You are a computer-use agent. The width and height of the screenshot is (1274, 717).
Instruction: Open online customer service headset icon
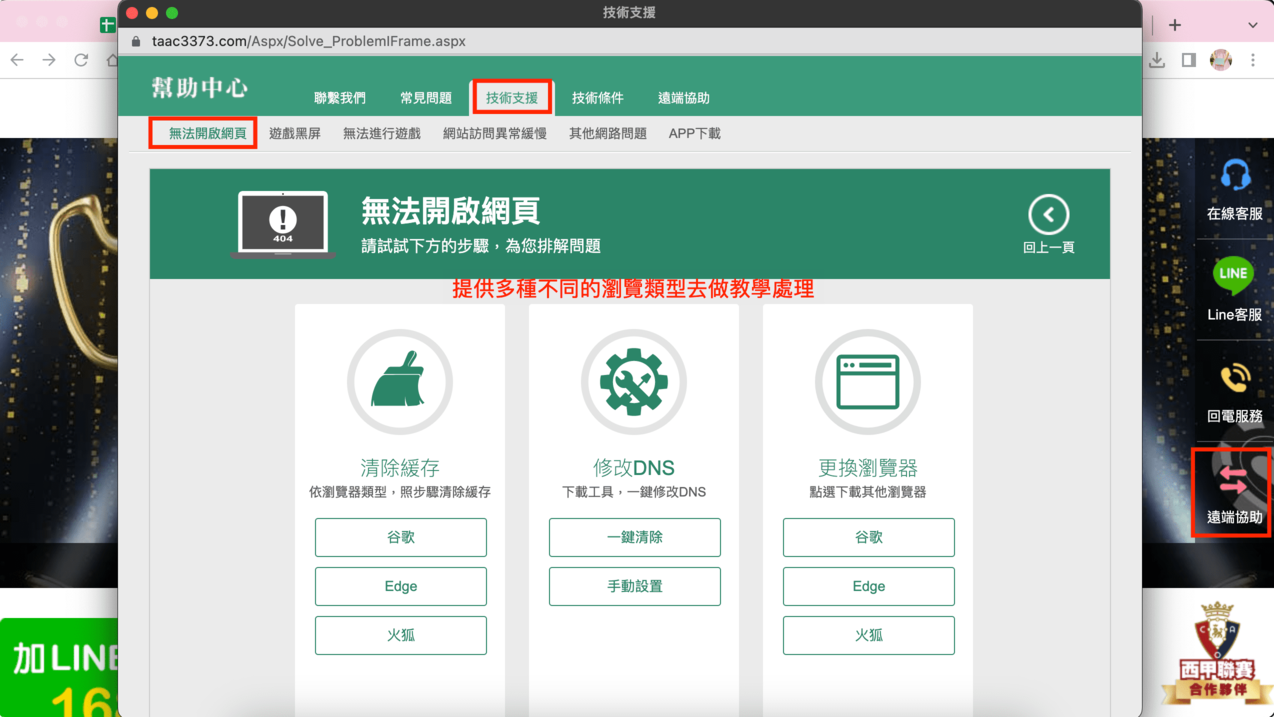pos(1234,177)
